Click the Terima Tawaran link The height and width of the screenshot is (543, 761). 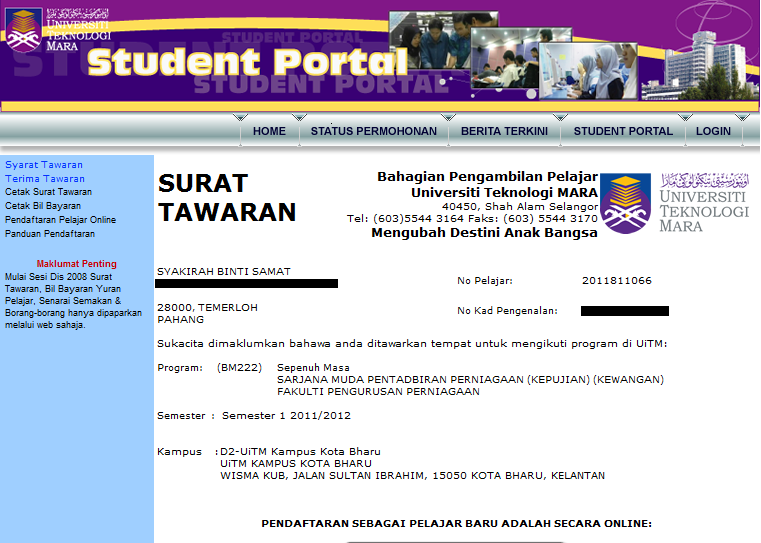pos(45,179)
